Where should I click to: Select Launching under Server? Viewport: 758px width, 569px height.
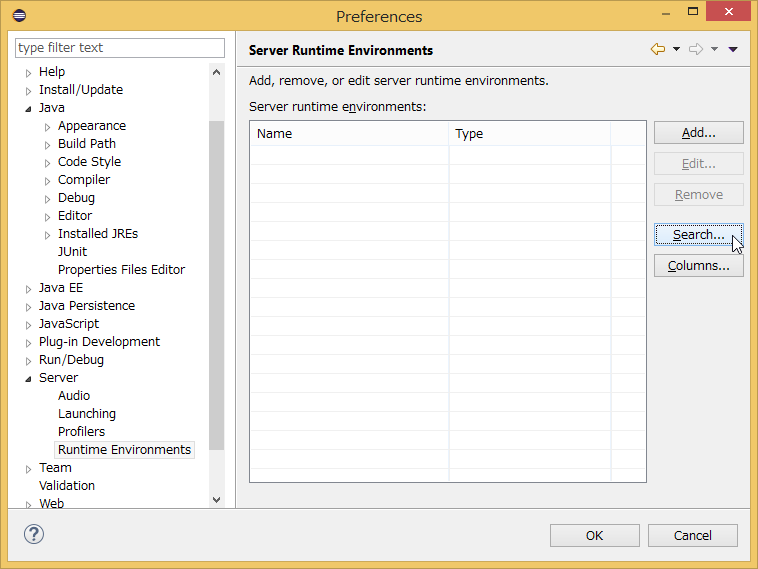(87, 414)
